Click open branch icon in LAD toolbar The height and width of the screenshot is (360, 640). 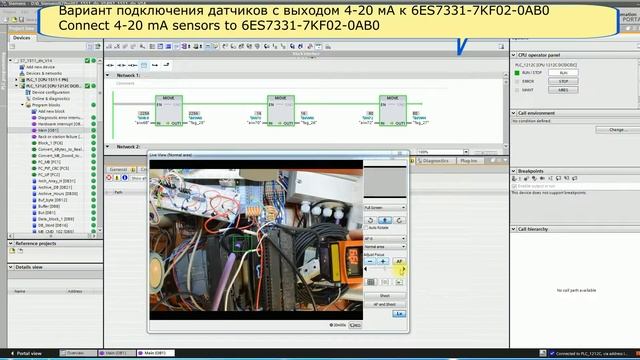155,65
